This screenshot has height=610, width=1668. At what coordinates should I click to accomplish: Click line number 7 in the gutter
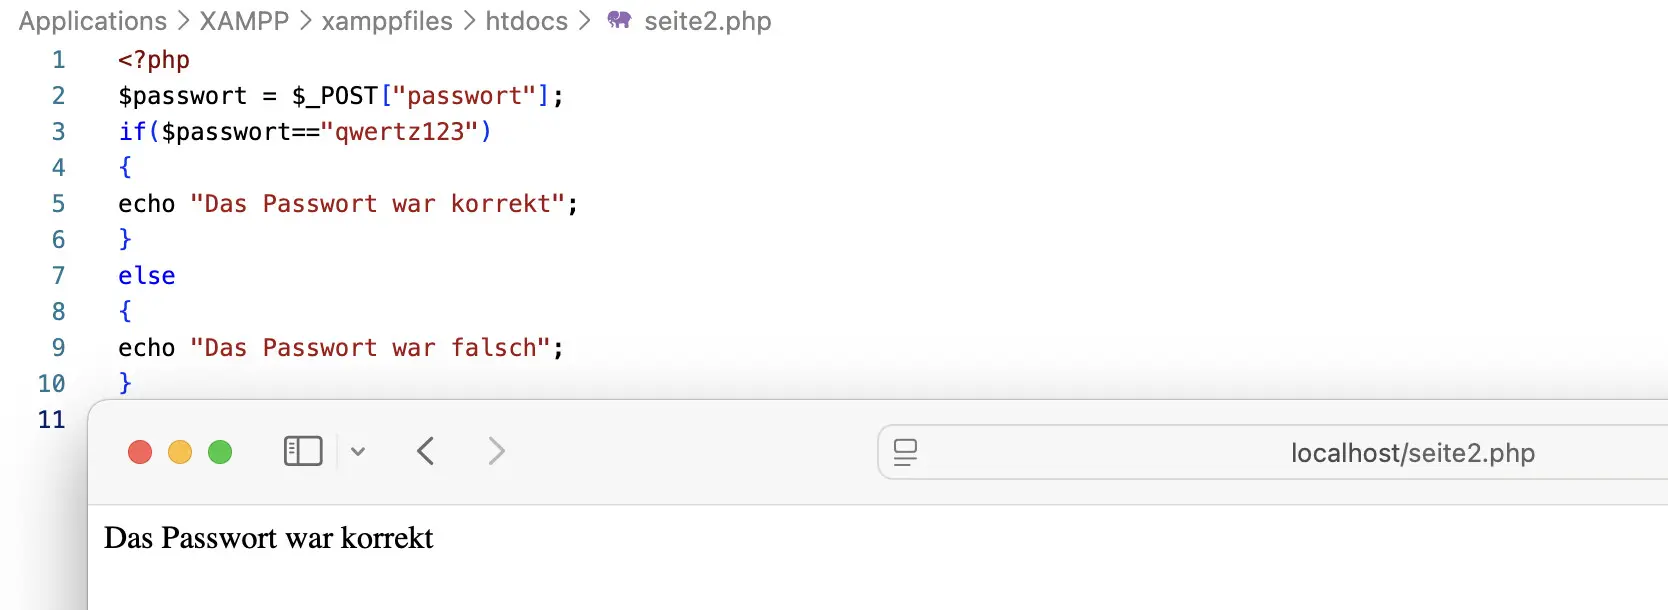[x=58, y=276]
